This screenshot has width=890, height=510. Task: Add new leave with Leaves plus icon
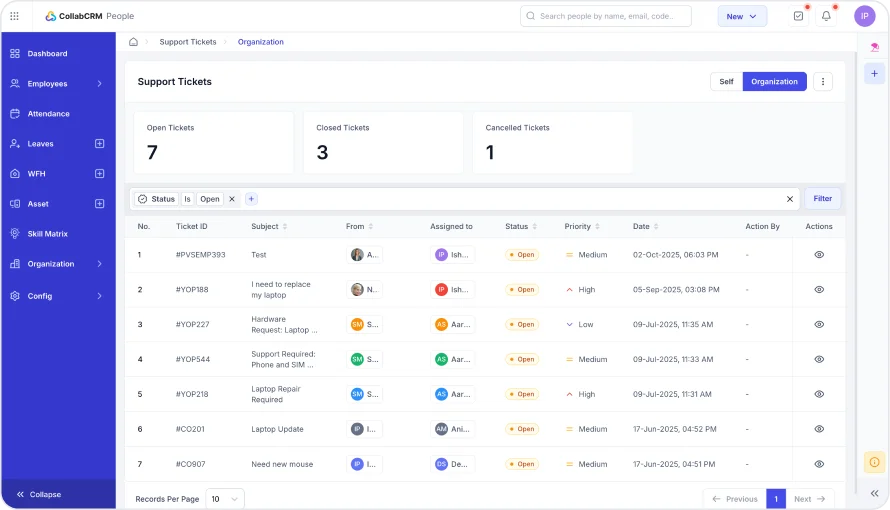(x=99, y=144)
